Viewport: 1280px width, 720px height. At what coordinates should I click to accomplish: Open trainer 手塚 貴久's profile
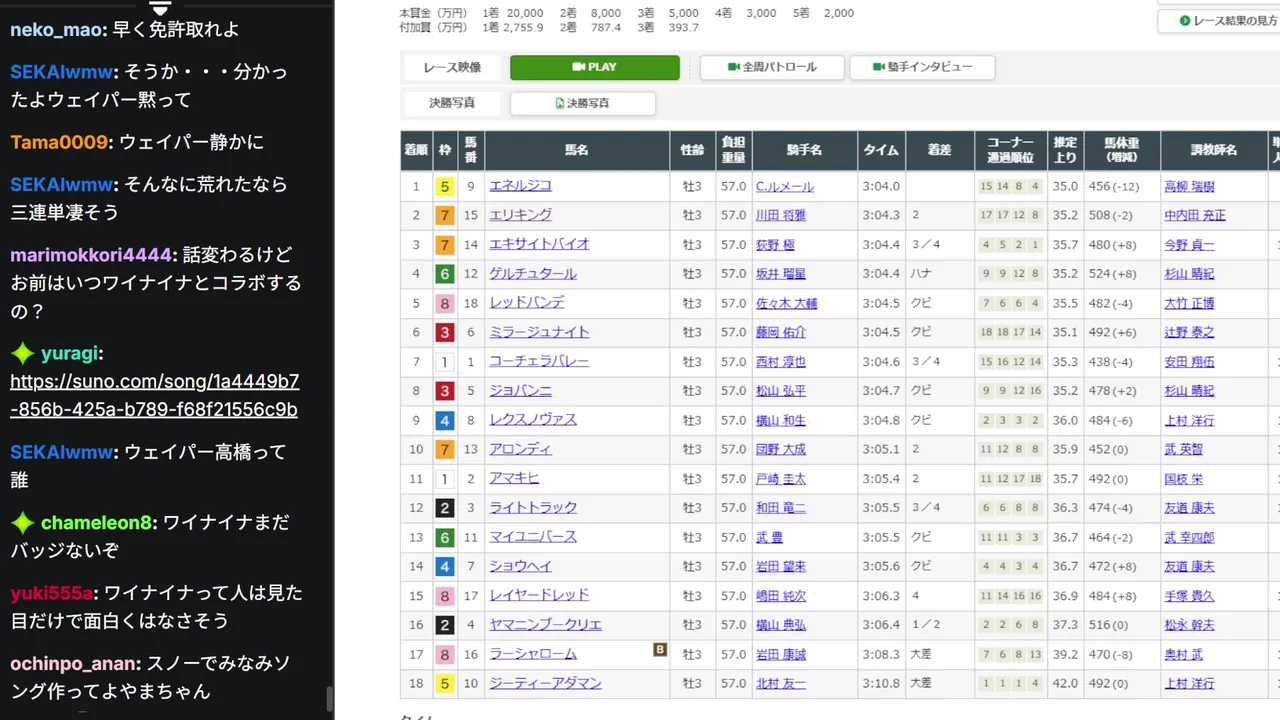click(1190, 595)
